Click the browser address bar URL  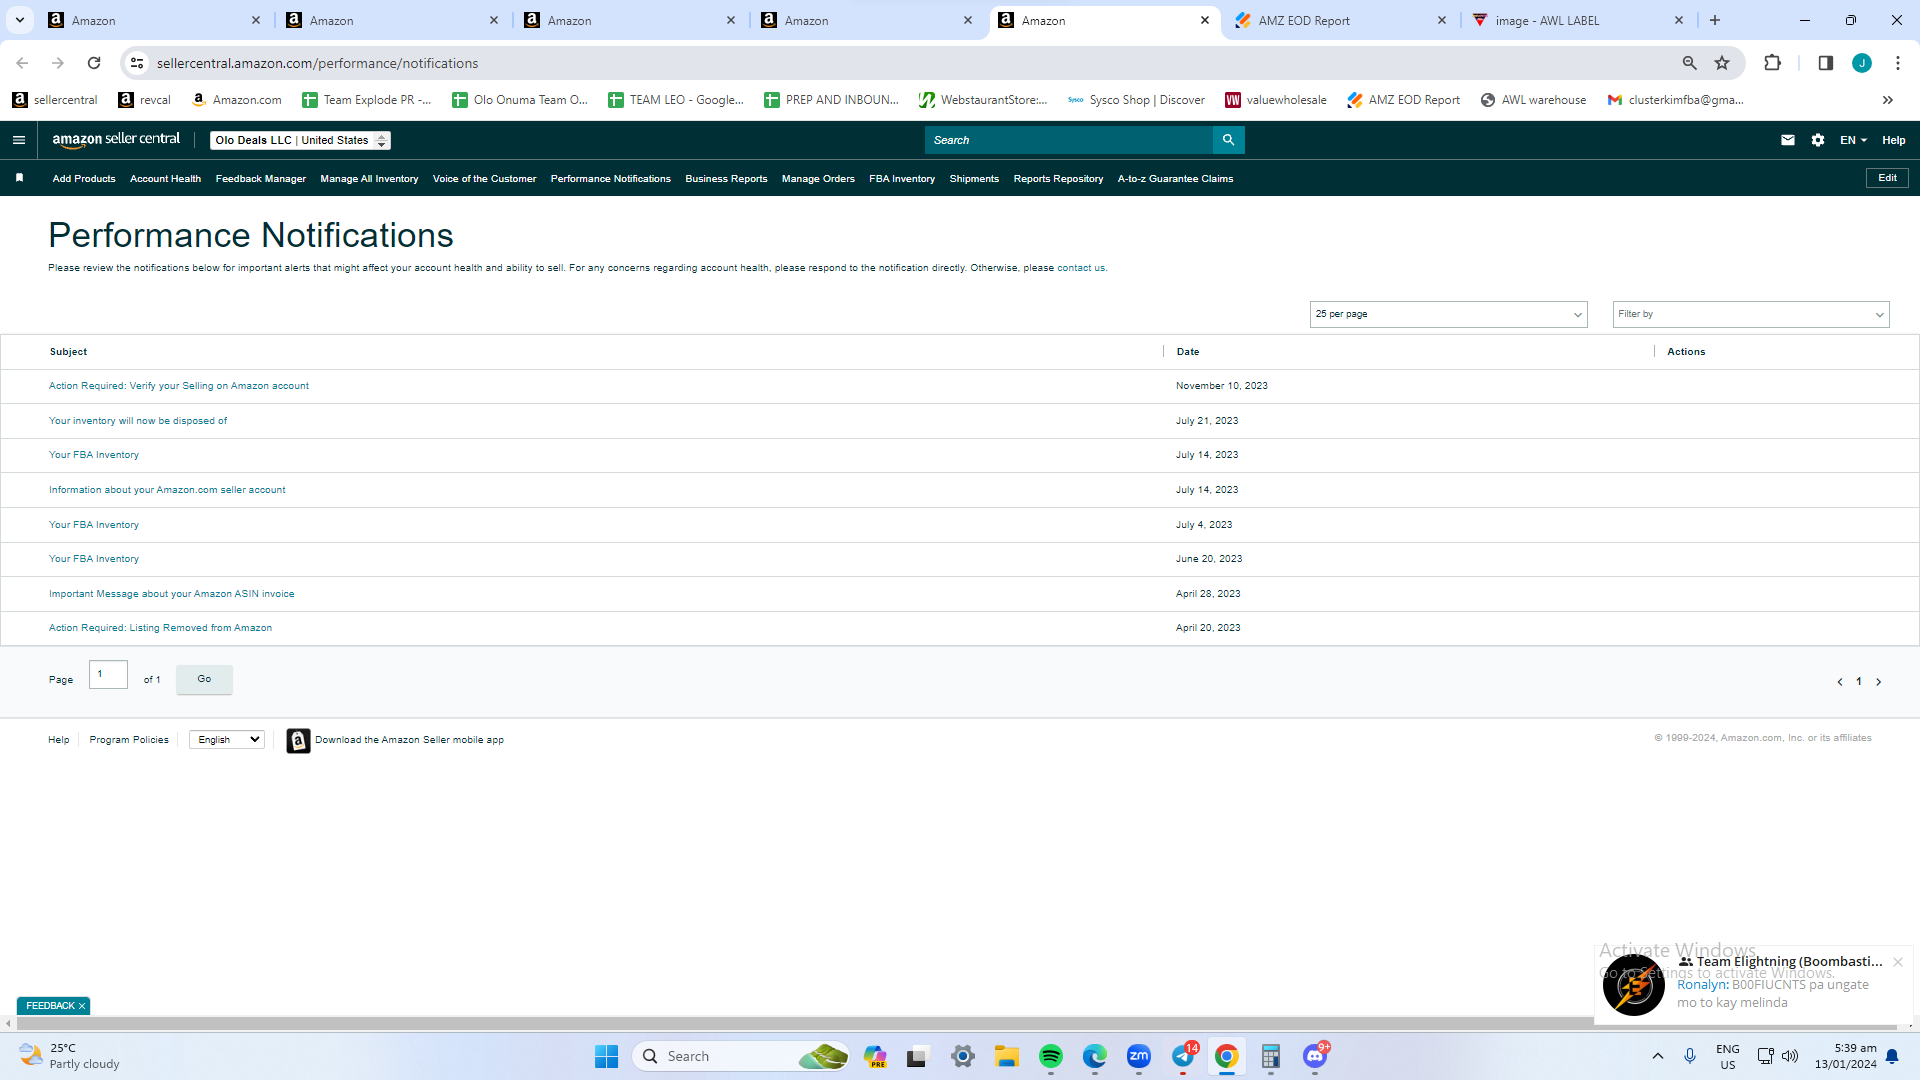tap(317, 63)
